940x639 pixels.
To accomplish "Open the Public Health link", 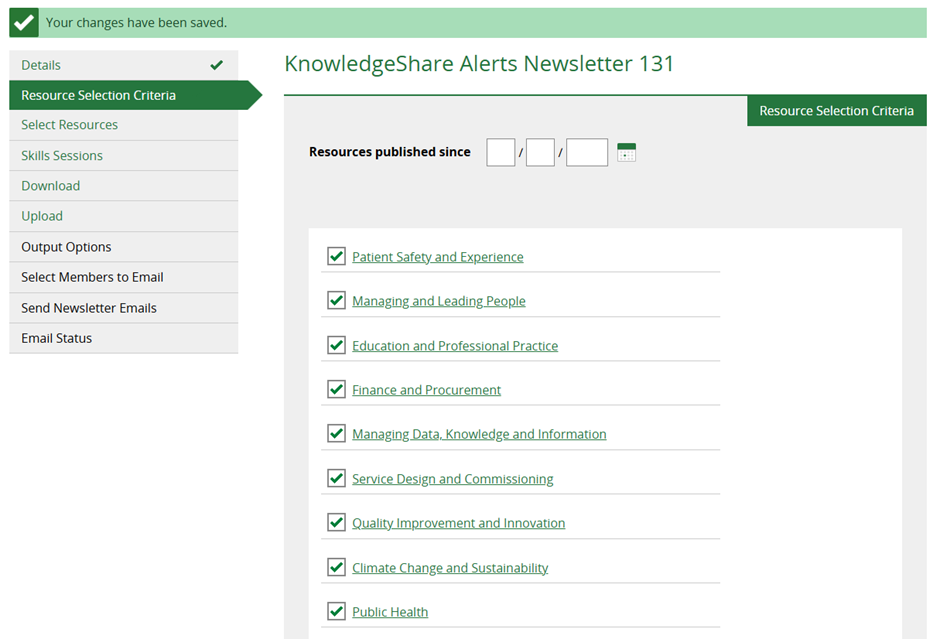I will 390,612.
